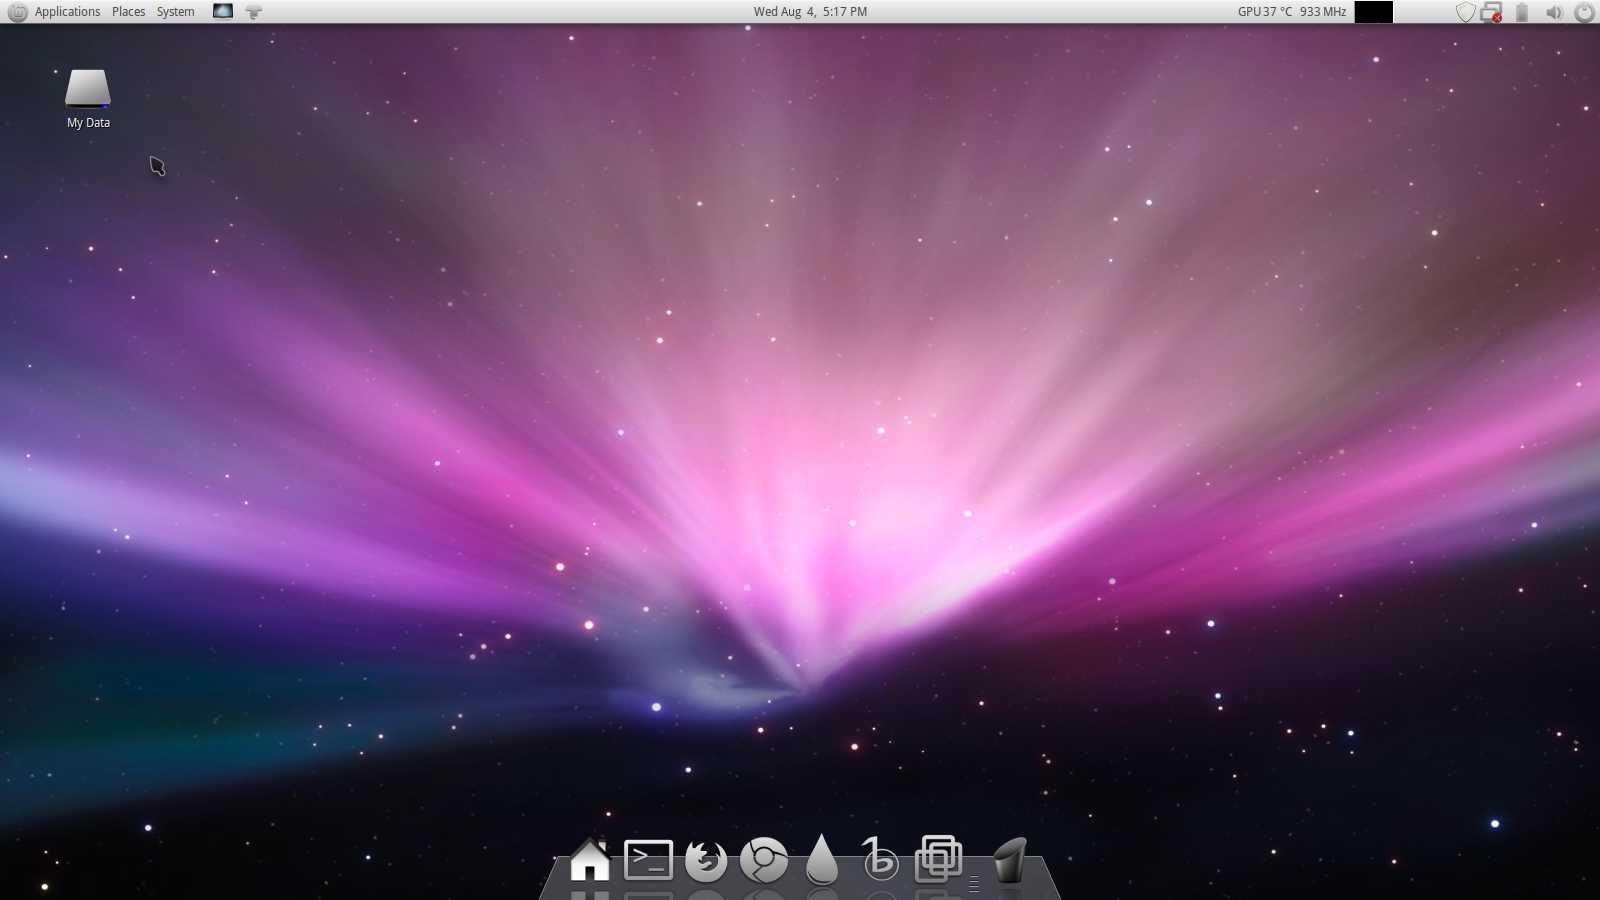Open the Places menu
Screen dimensions: 1600x900
point(128,12)
